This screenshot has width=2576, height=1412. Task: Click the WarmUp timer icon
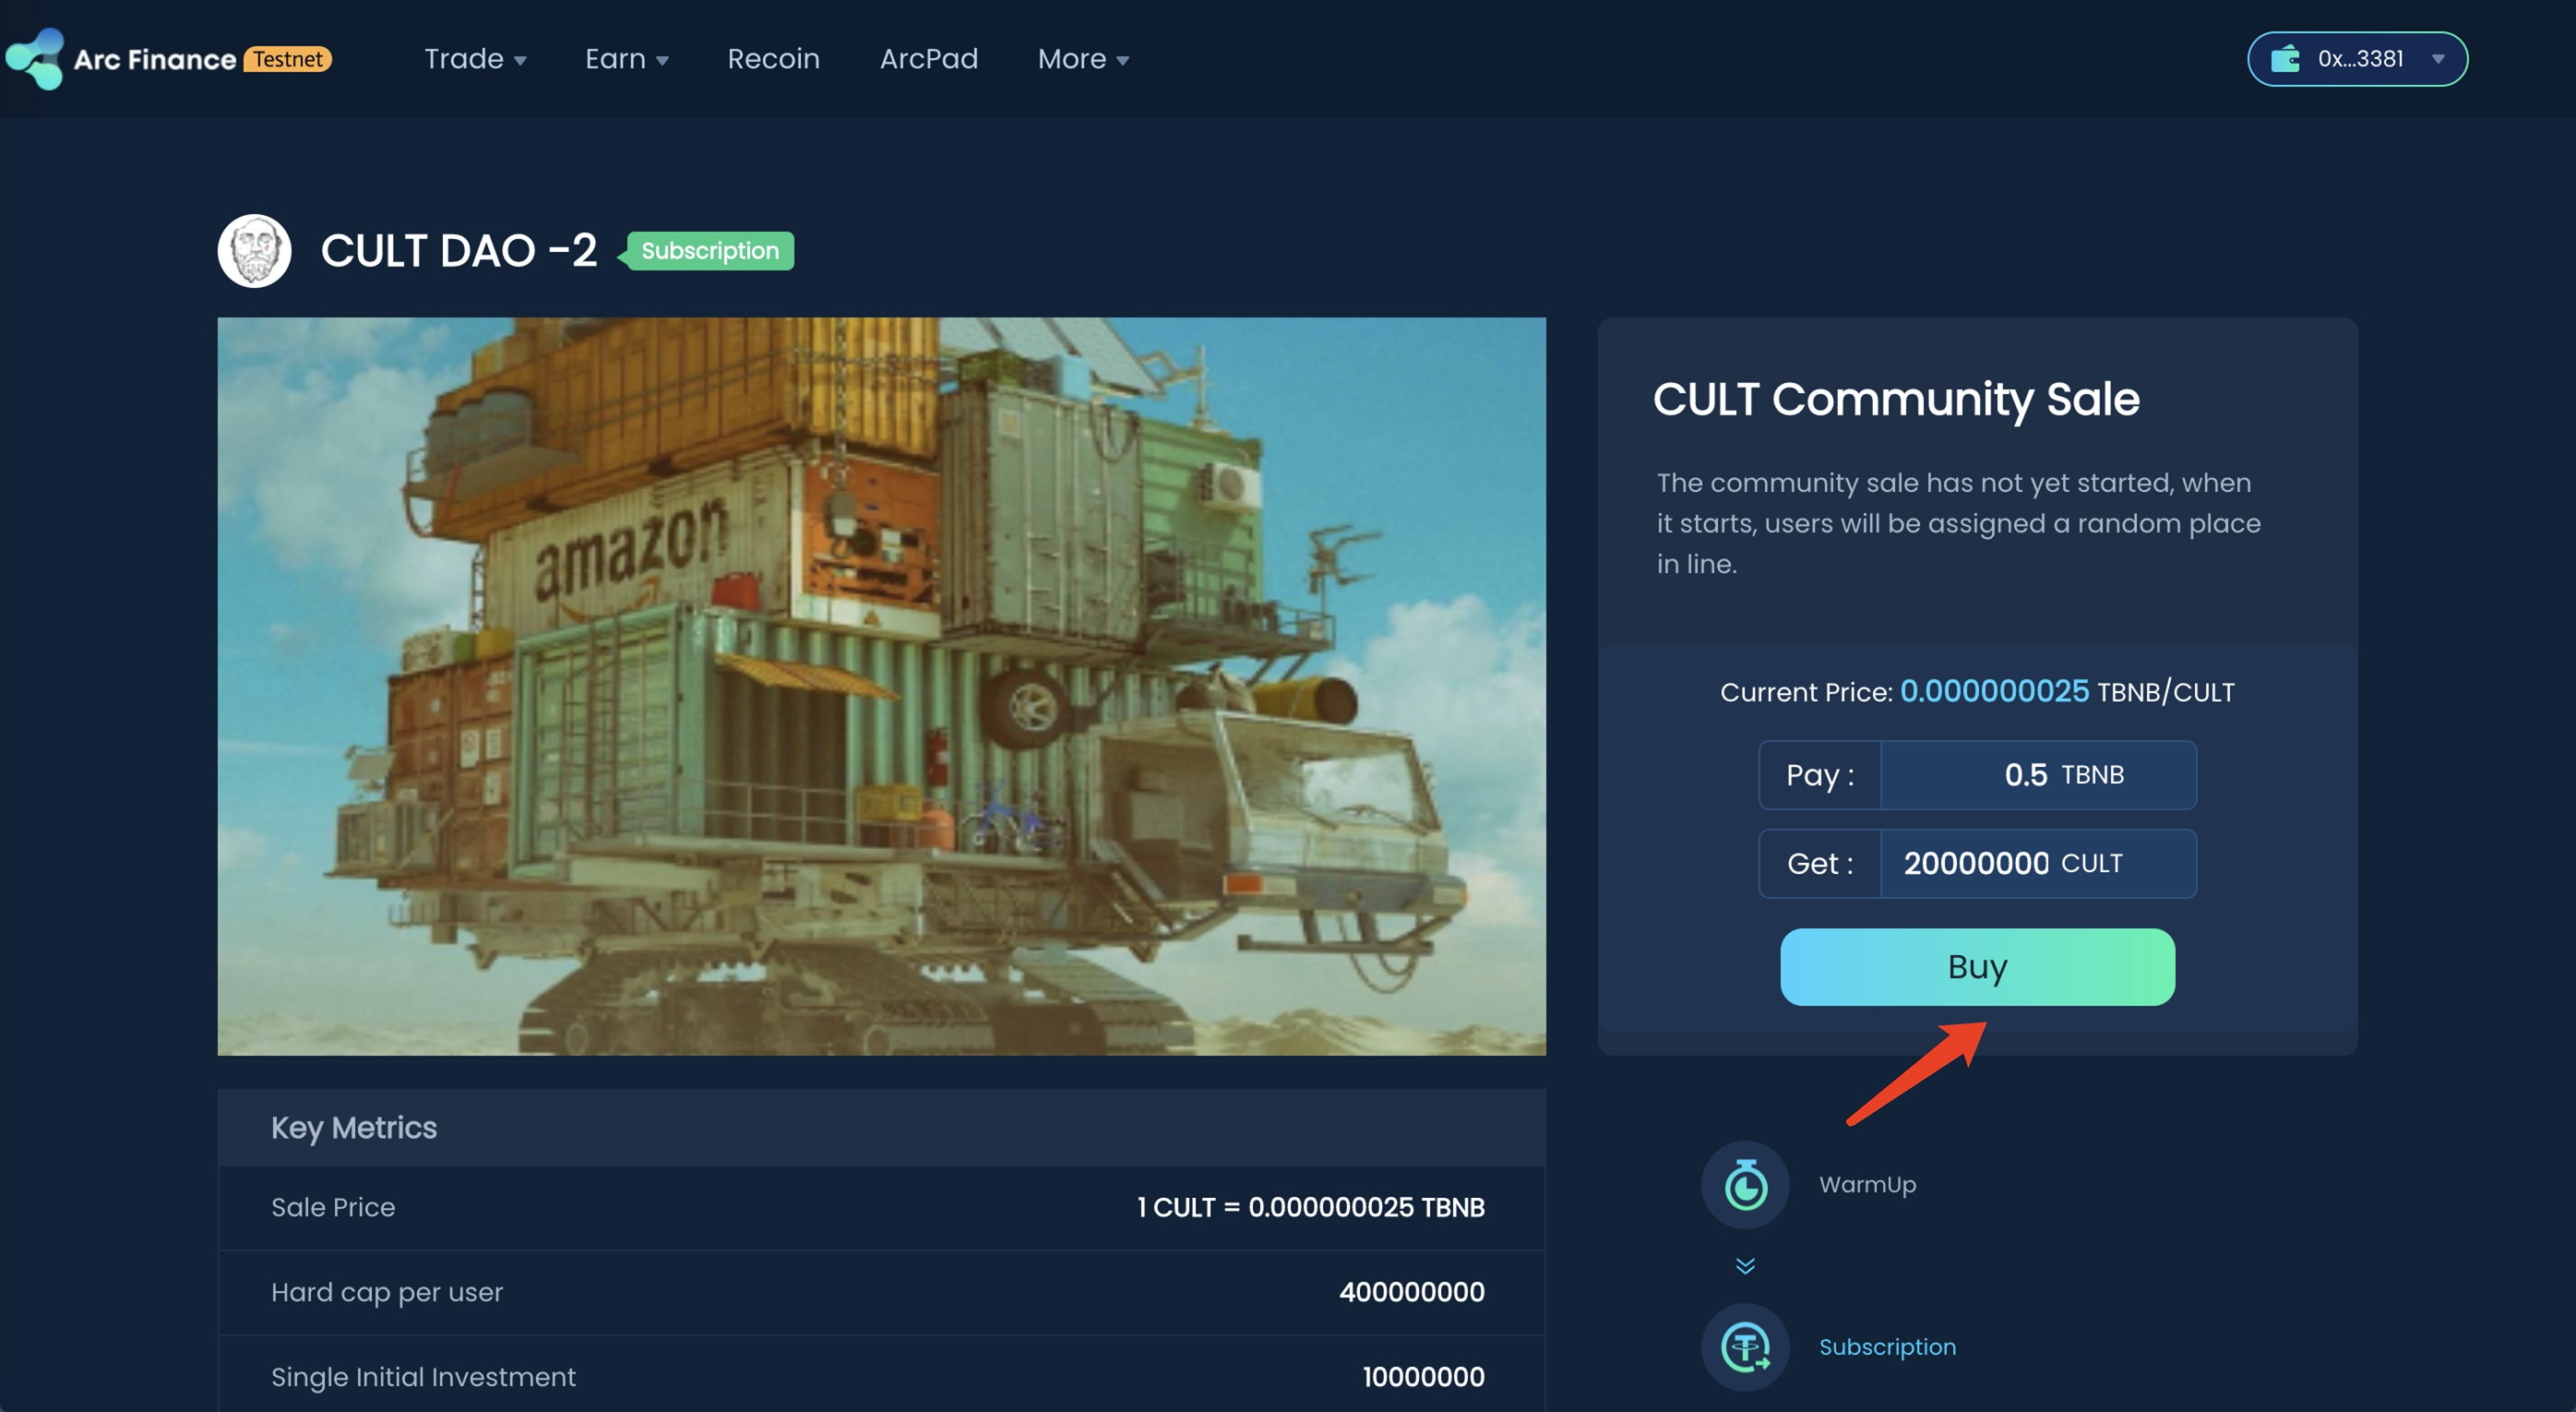pyautogui.click(x=1745, y=1185)
